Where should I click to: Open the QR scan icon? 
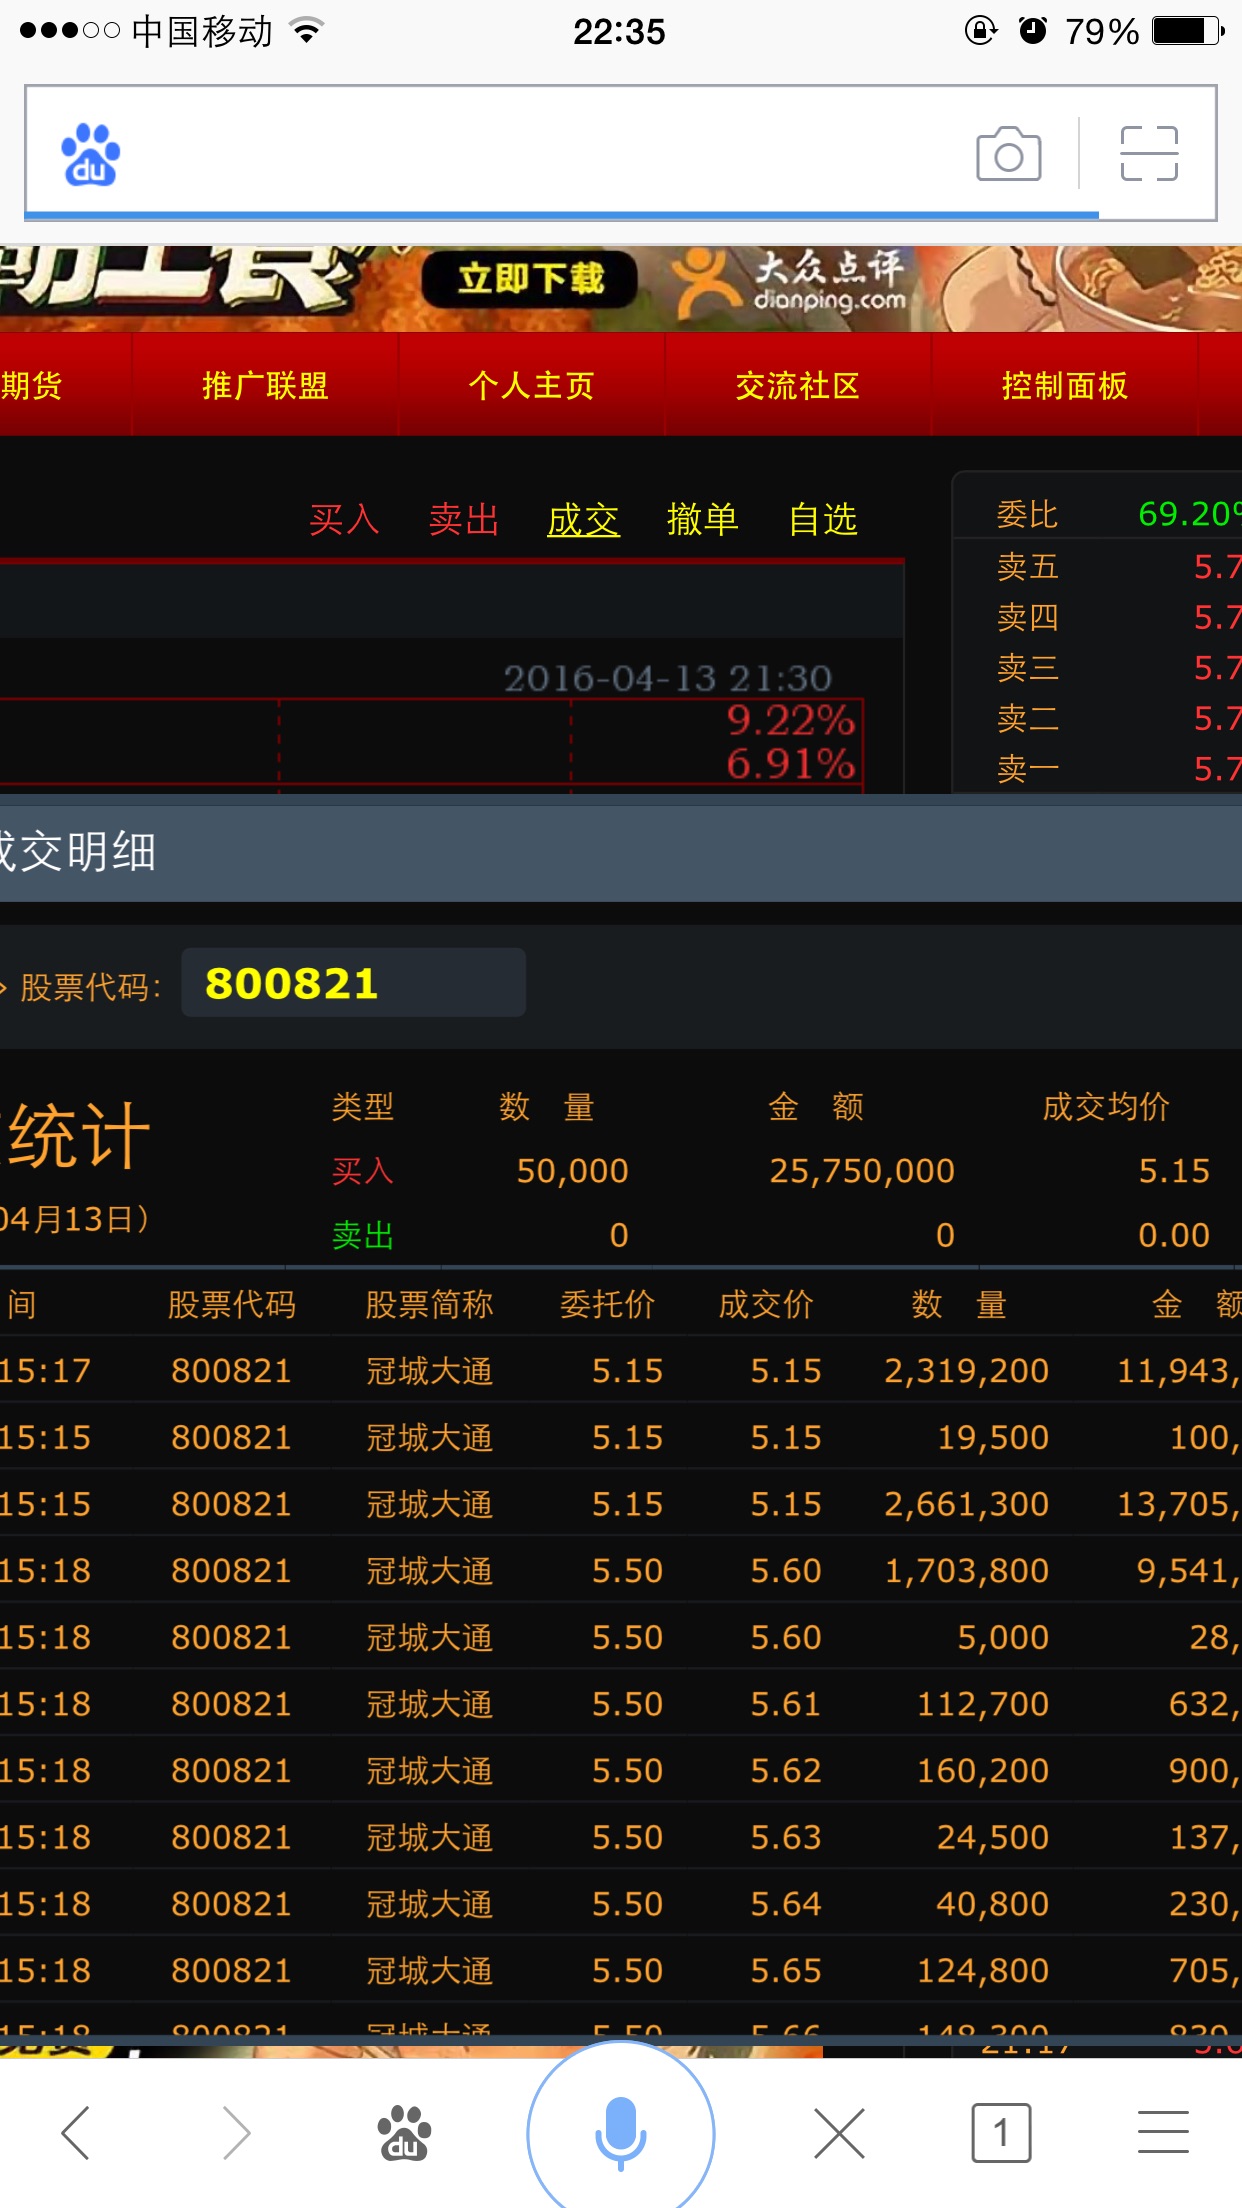coord(1149,154)
